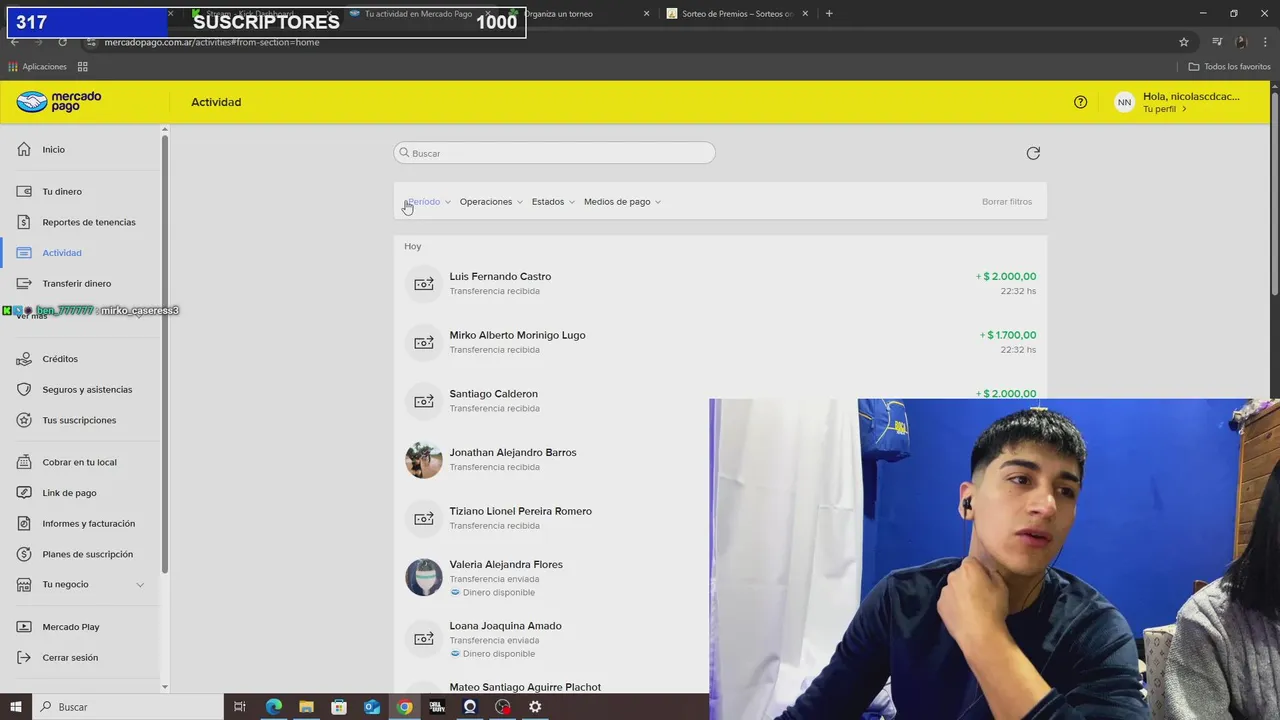Viewport: 1280px width, 720px height.
Task: Expand Tu perfil under the greeting
Action: (1165, 109)
